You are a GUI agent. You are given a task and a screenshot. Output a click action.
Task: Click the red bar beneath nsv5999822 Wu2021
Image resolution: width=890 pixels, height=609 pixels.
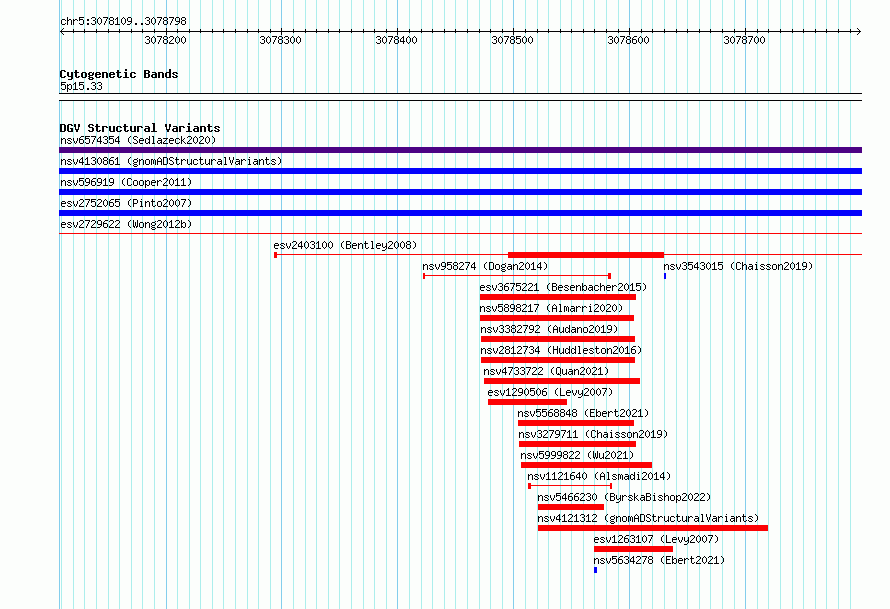(586, 465)
